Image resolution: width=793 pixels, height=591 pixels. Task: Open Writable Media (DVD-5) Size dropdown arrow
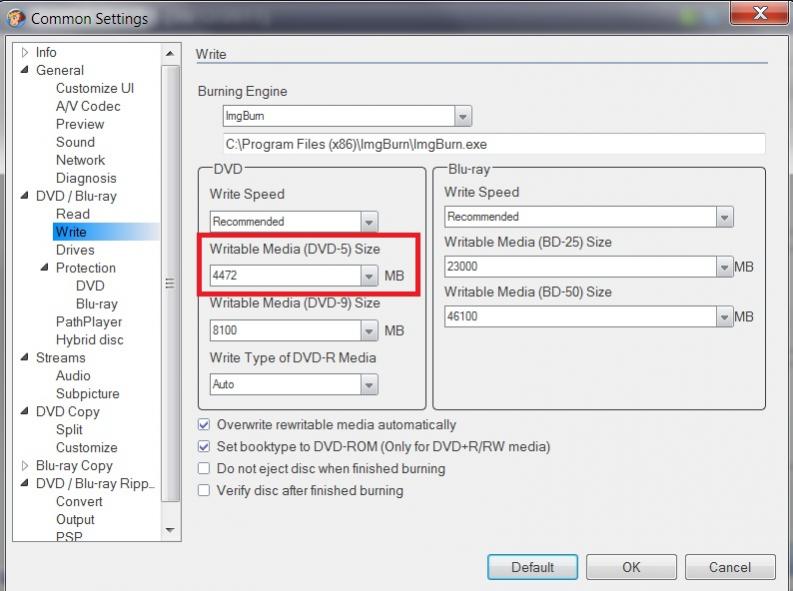pyautogui.click(x=369, y=276)
